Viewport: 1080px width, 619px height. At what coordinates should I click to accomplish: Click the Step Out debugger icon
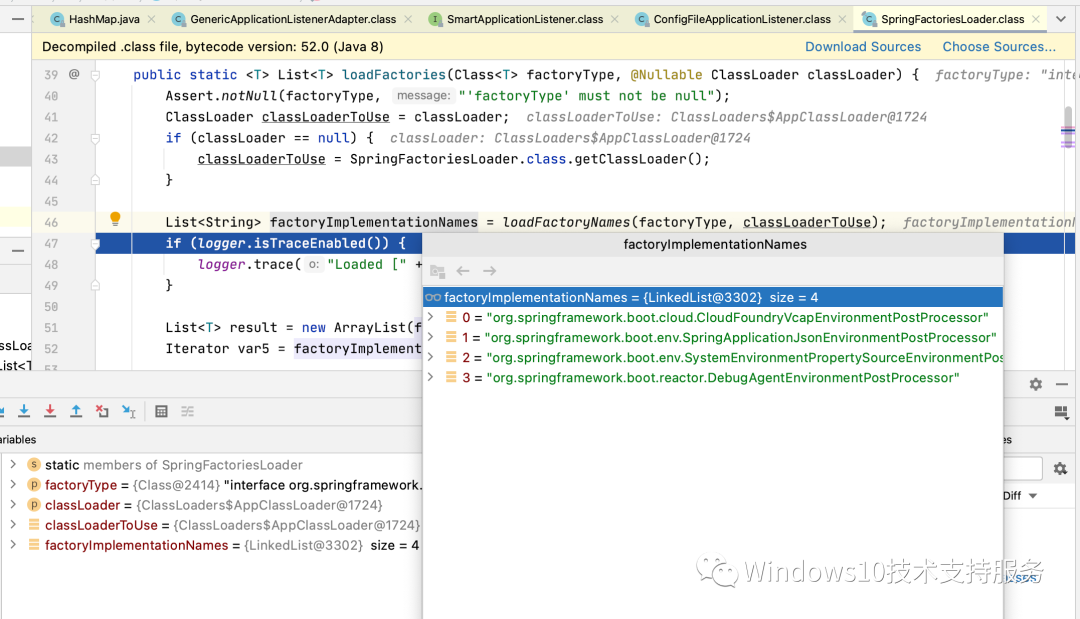pos(76,412)
